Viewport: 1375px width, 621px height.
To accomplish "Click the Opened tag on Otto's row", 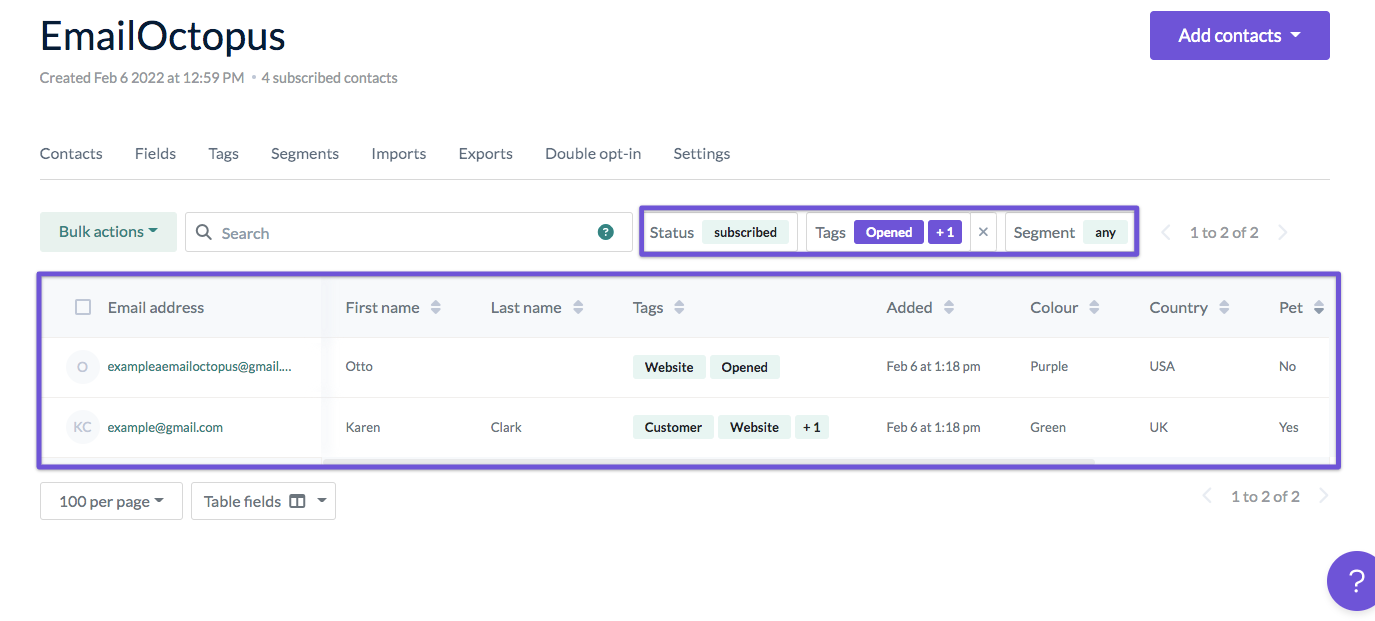I will (744, 367).
